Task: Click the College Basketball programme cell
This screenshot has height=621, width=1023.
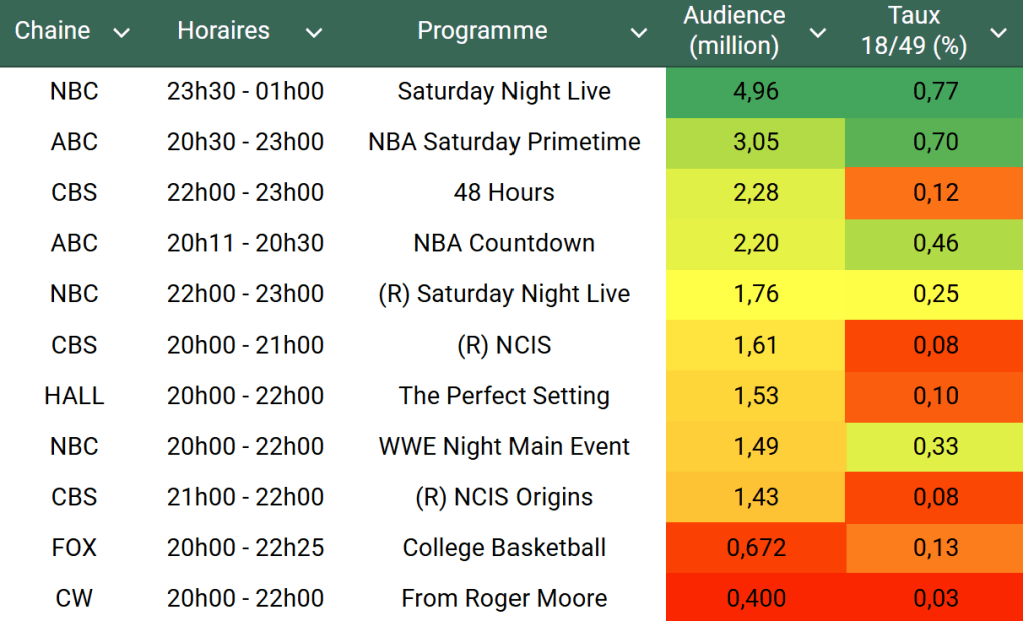Action: (504, 548)
